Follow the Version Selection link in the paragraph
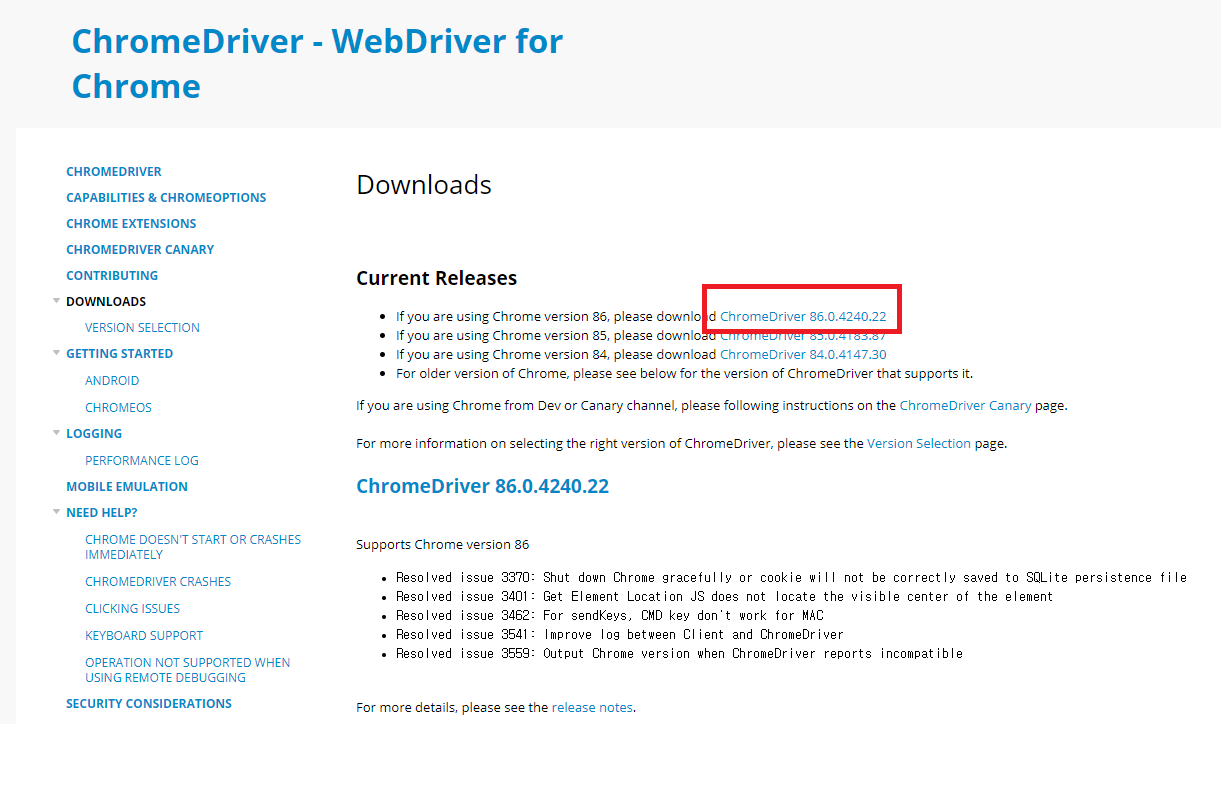Screen dimensions: 1221x785 [919, 443]
